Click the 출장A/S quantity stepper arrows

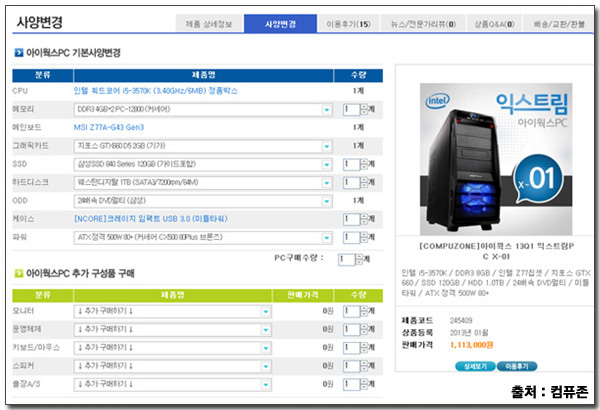pos(364,384)
